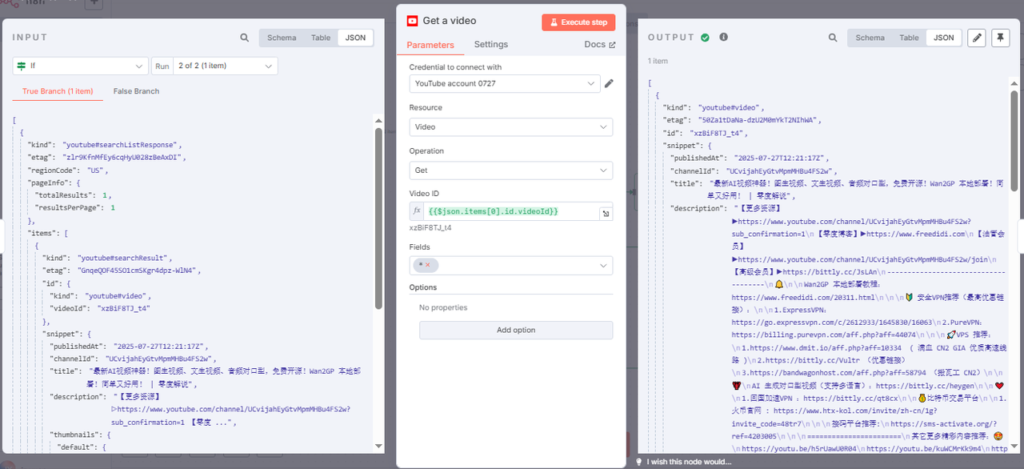Image resolution: width=1024 pixels, height=469 pixels.
Task: Switch output view to Table
Action: click(x=907, y=38)
